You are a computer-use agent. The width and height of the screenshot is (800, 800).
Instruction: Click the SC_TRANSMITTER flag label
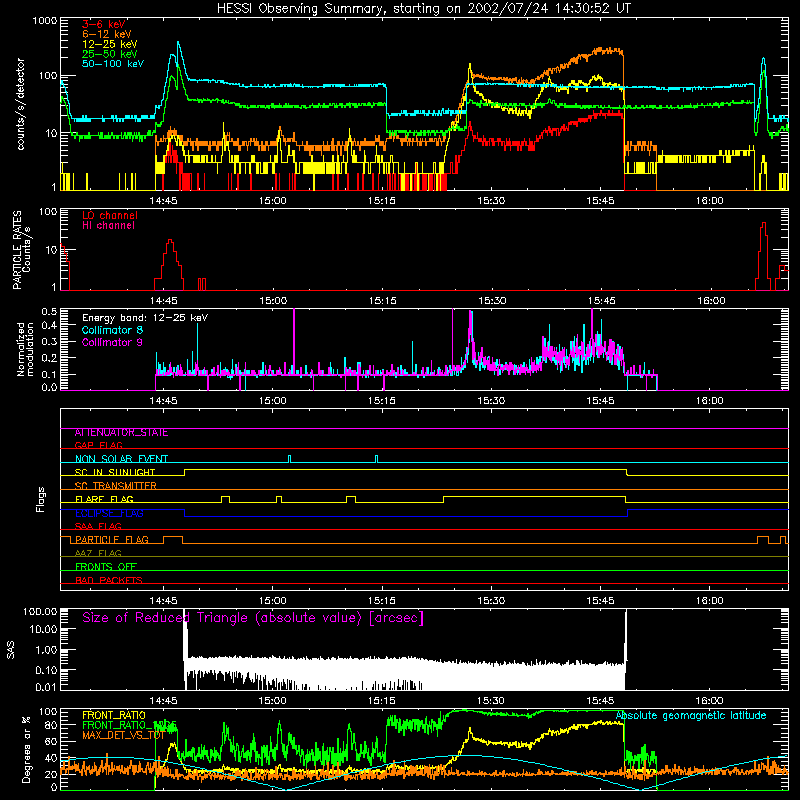[x=116, y=486]
